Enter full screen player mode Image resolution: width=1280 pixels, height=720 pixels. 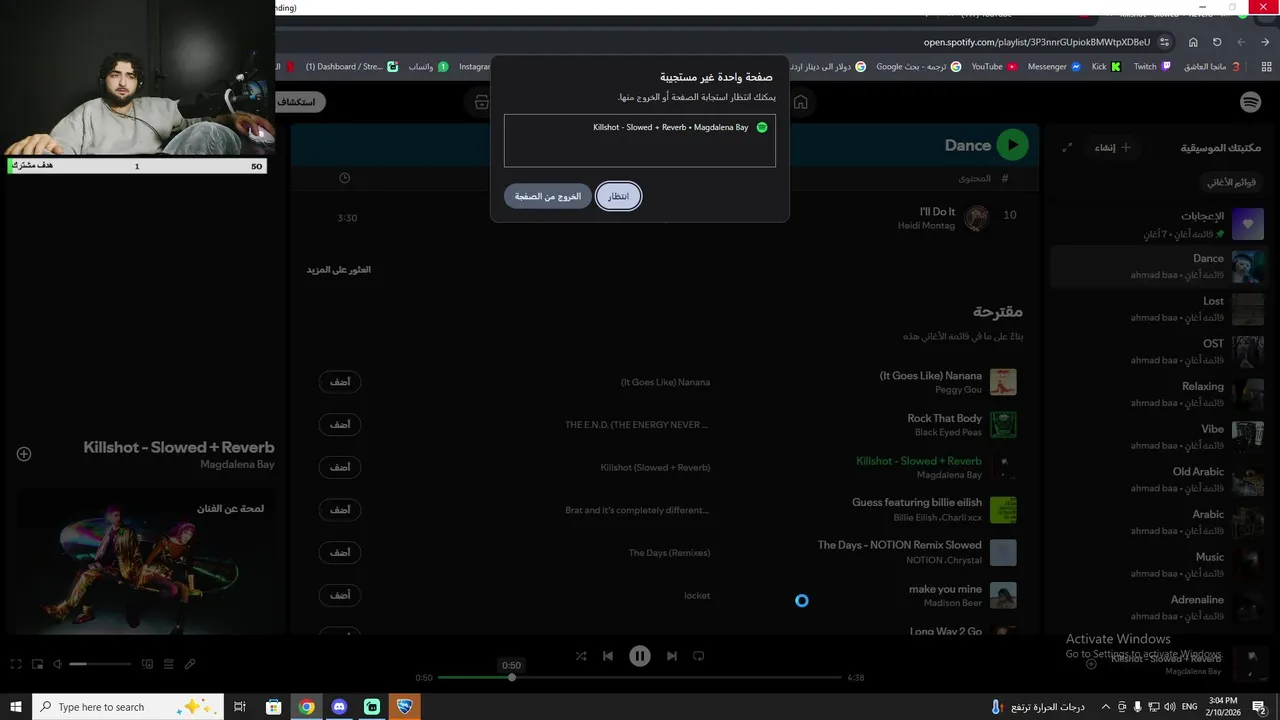point(15,664)
